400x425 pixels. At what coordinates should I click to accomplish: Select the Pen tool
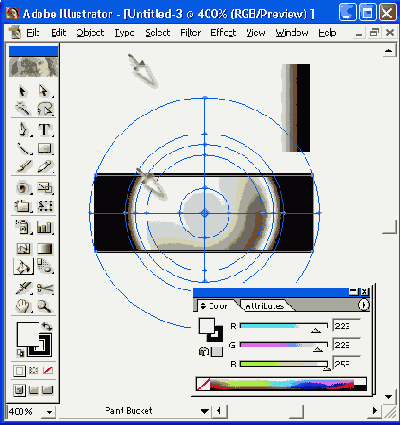(x=23, y=129)
